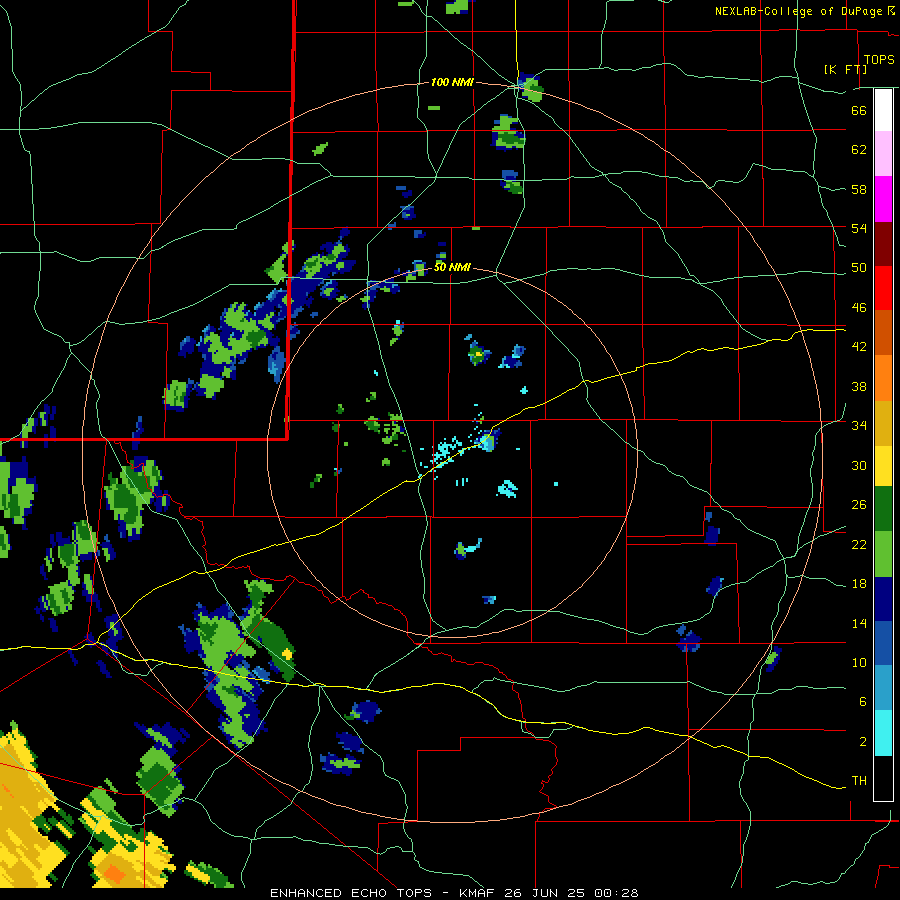Click the 2 legend value

863,742
